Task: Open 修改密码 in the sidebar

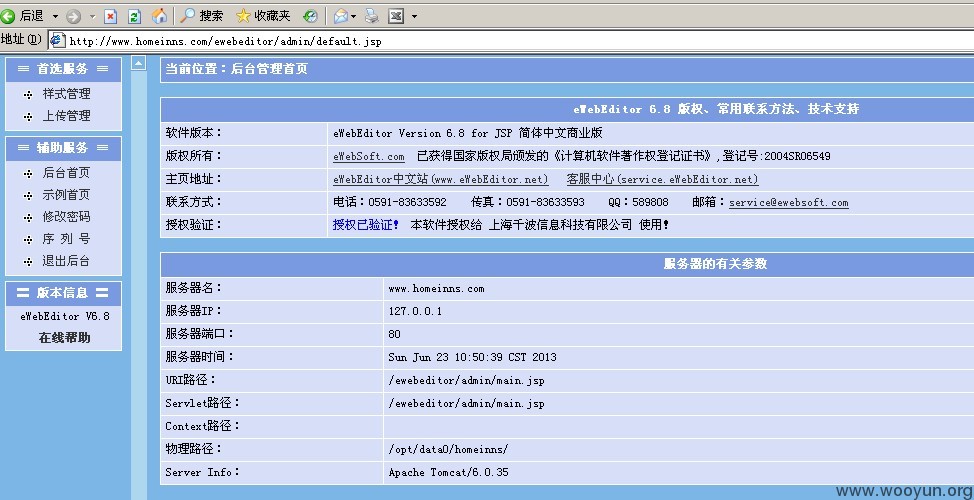Action: pos(66,217)
